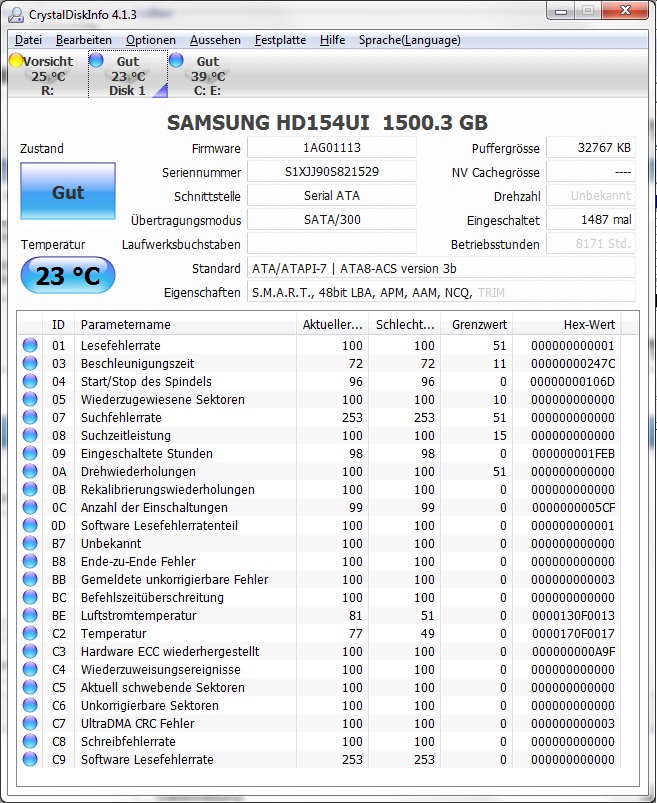Click the Parametername column header

click(x=185, y=325)
